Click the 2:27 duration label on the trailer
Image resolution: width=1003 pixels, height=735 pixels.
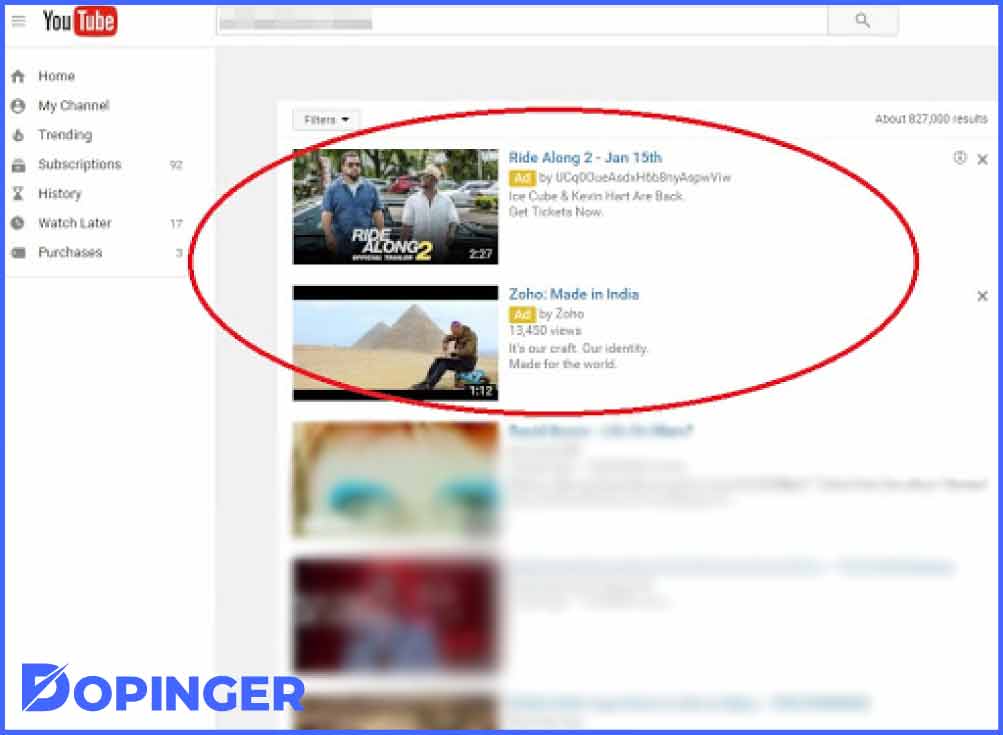tap(481, 253)
